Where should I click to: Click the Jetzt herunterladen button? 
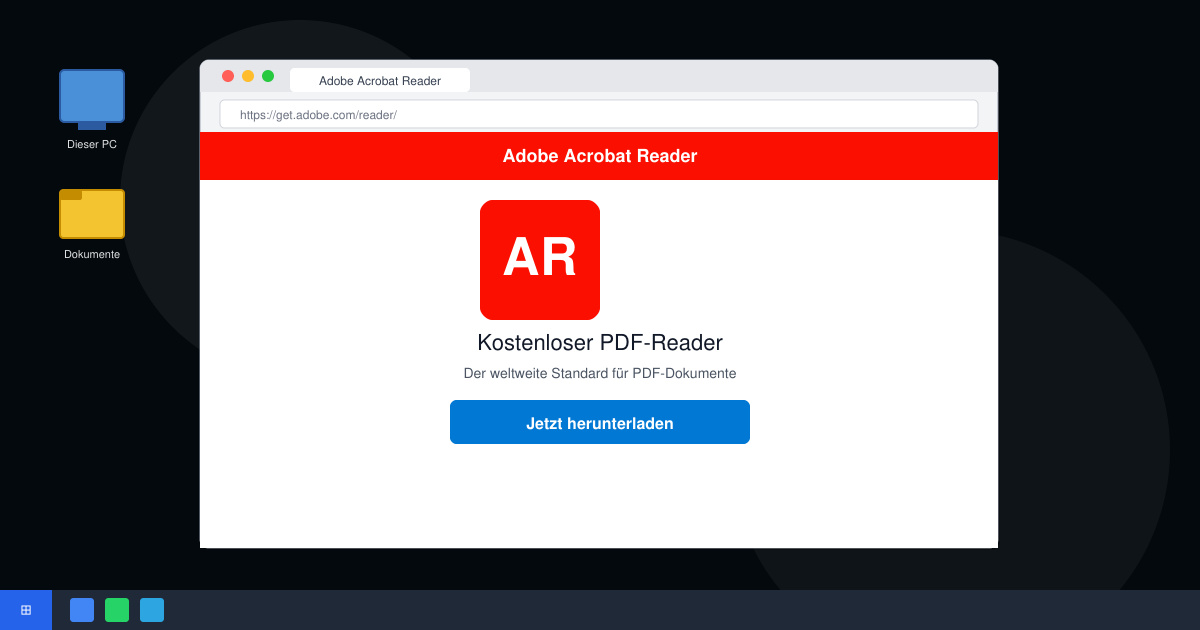tap(600, 422)
